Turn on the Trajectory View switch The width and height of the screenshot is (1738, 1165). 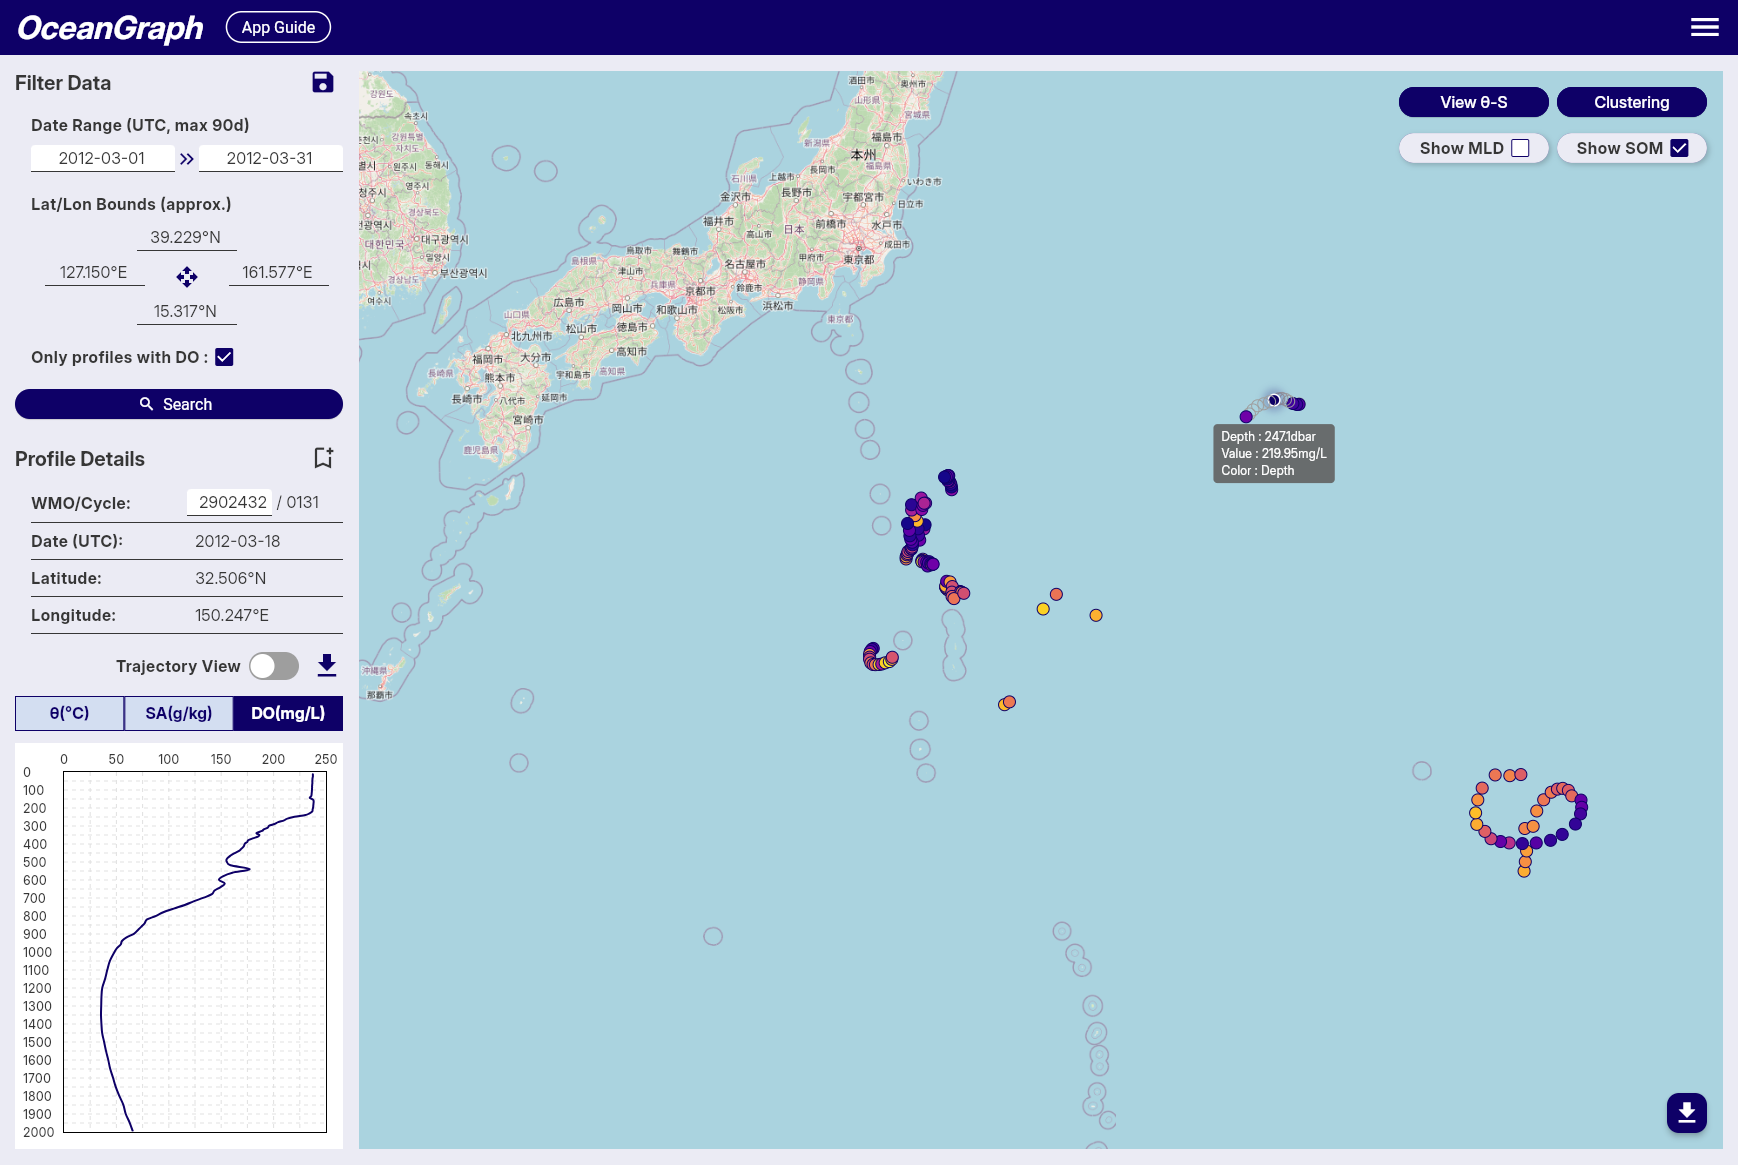274,666
